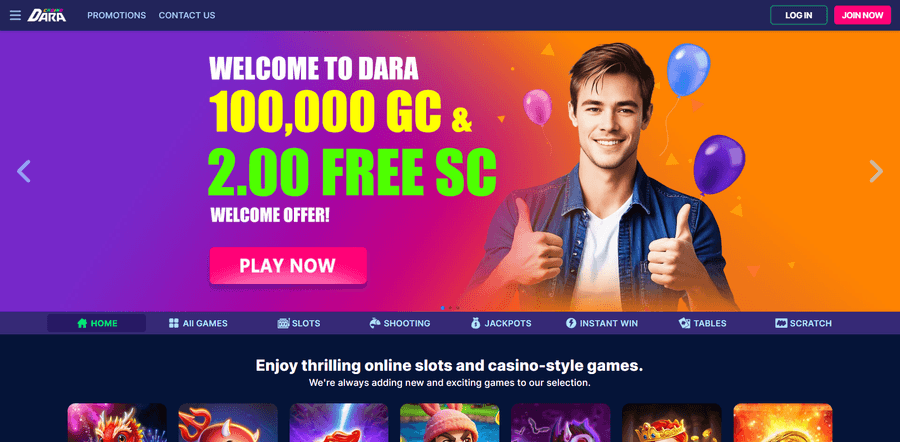Go to previous banner slide arrow
The height and width of the screenshot is (442, 900).
[24, 171]
